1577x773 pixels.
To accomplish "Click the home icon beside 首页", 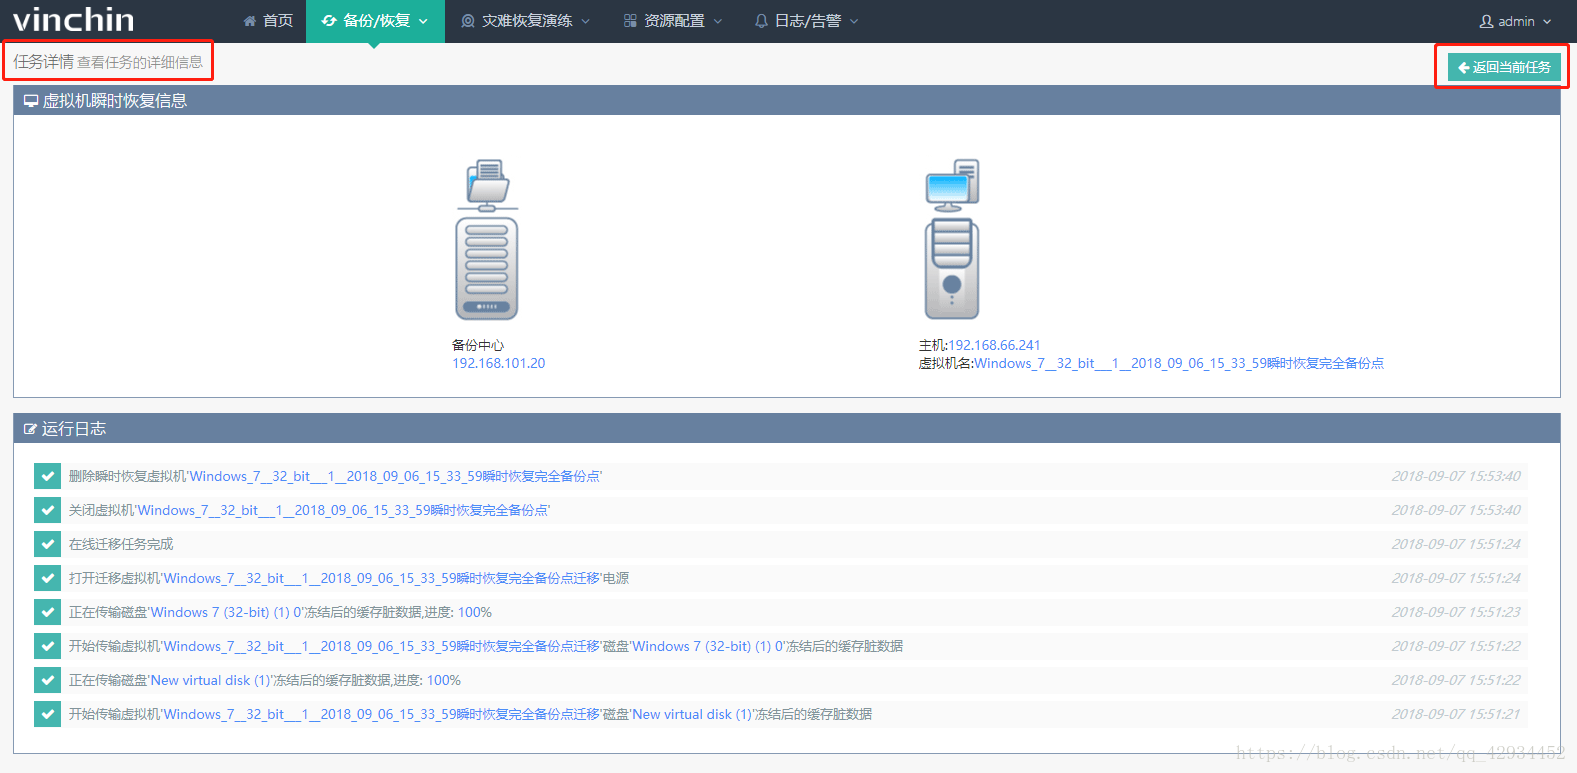I will click(x=250, y=21).
